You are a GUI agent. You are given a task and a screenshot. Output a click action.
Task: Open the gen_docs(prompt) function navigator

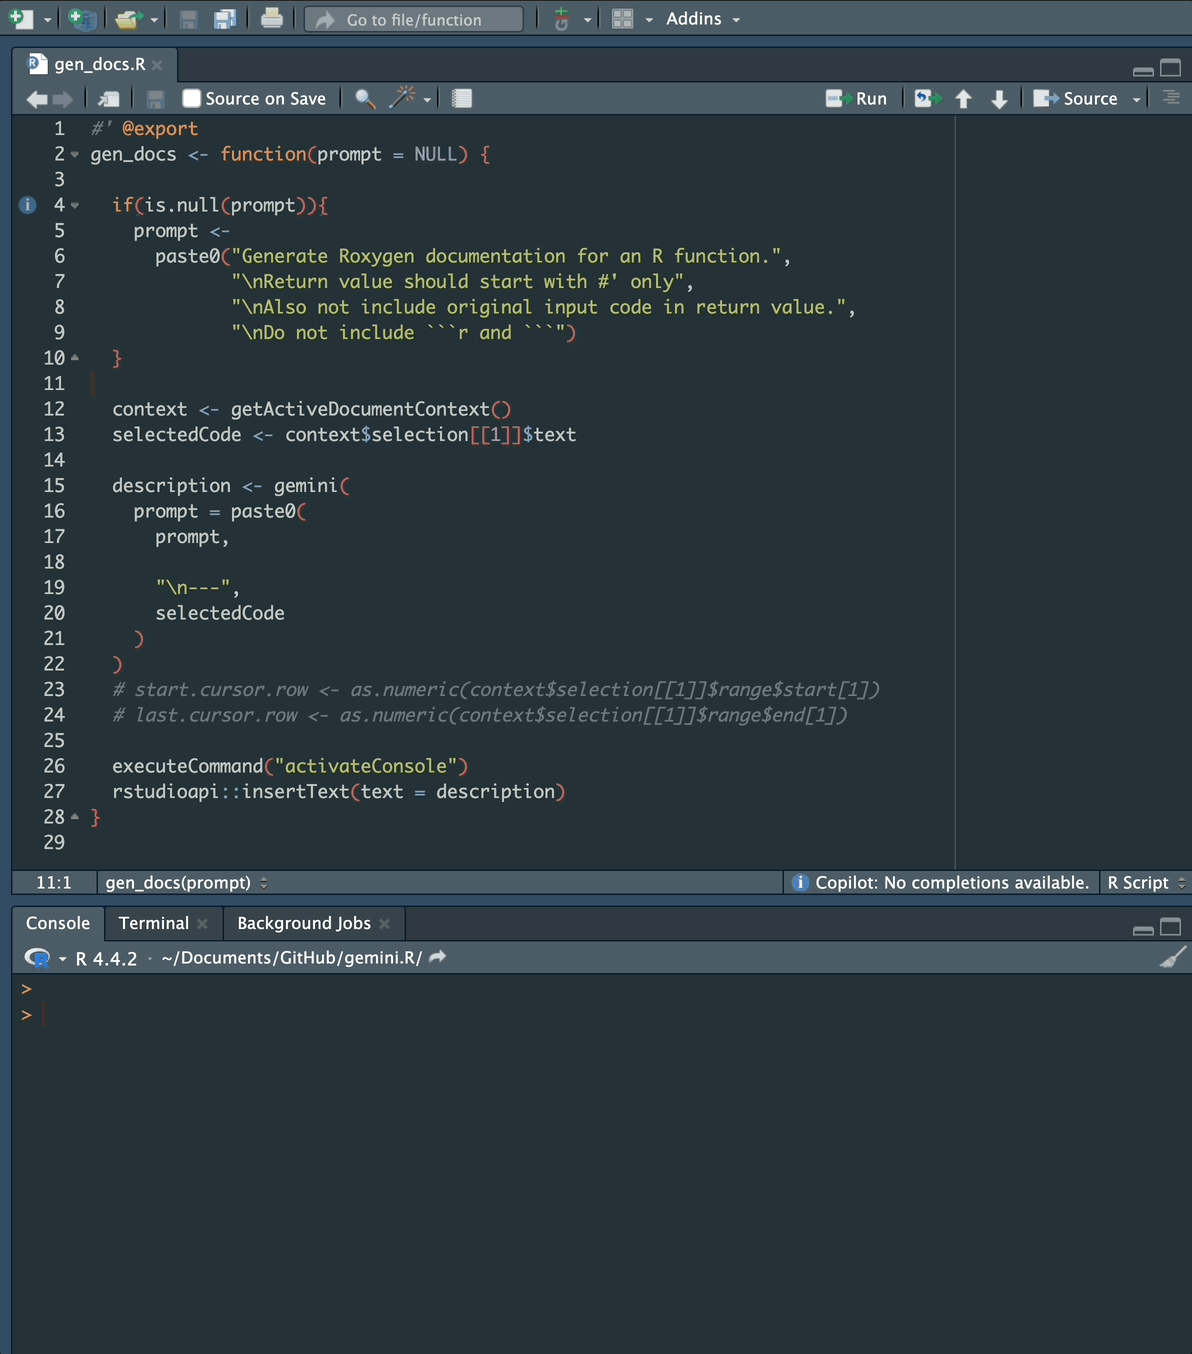[x=186, y=882]
